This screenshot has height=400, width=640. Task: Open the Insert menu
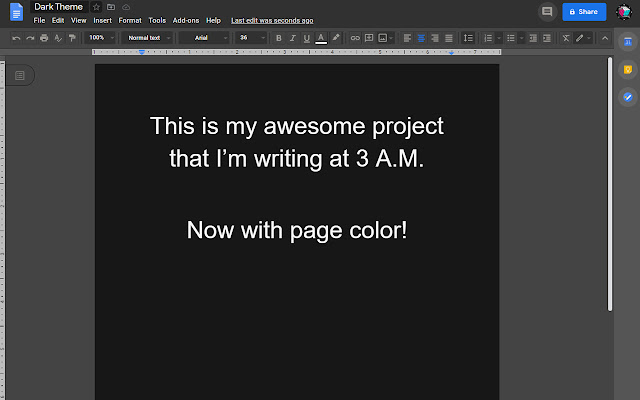(102, 20)
